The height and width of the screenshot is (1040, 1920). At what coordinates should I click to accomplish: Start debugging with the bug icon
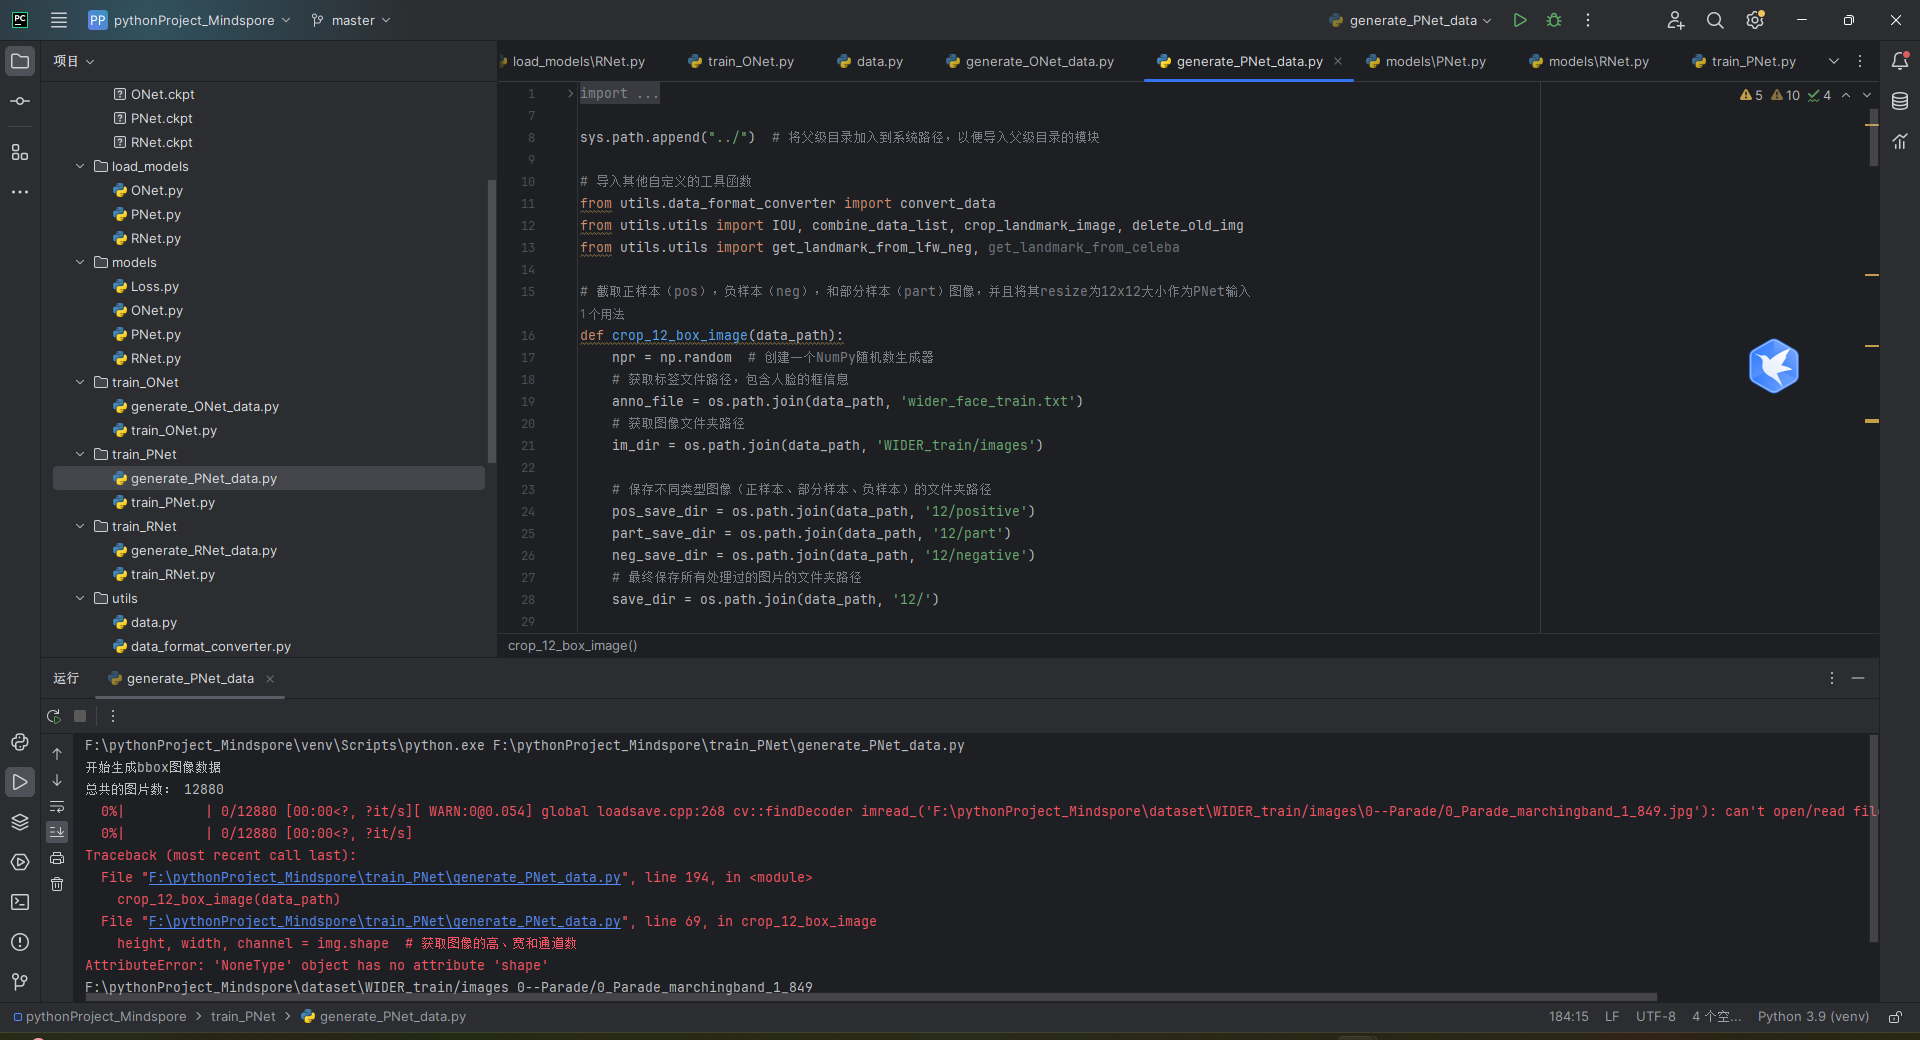[1554, 20]
